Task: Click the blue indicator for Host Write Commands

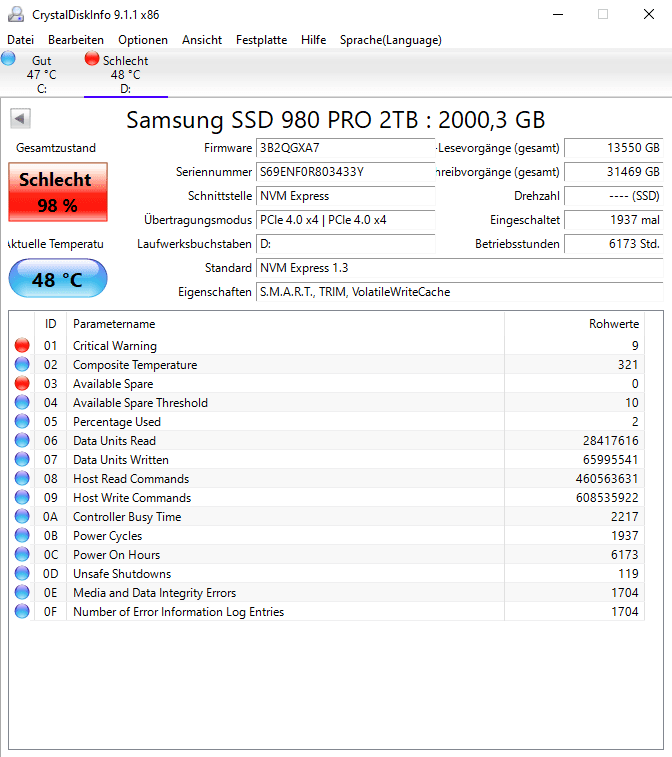Action: point(22,497)
